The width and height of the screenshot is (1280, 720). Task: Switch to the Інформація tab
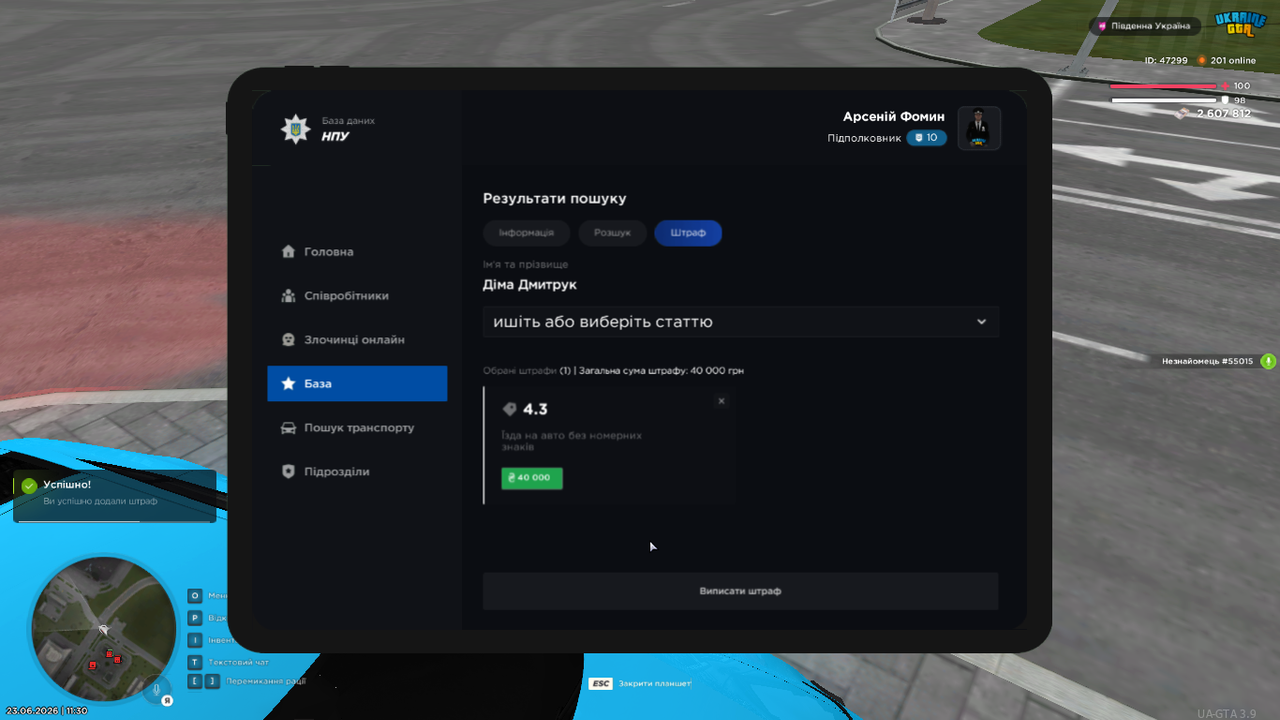tap(526, 233)
